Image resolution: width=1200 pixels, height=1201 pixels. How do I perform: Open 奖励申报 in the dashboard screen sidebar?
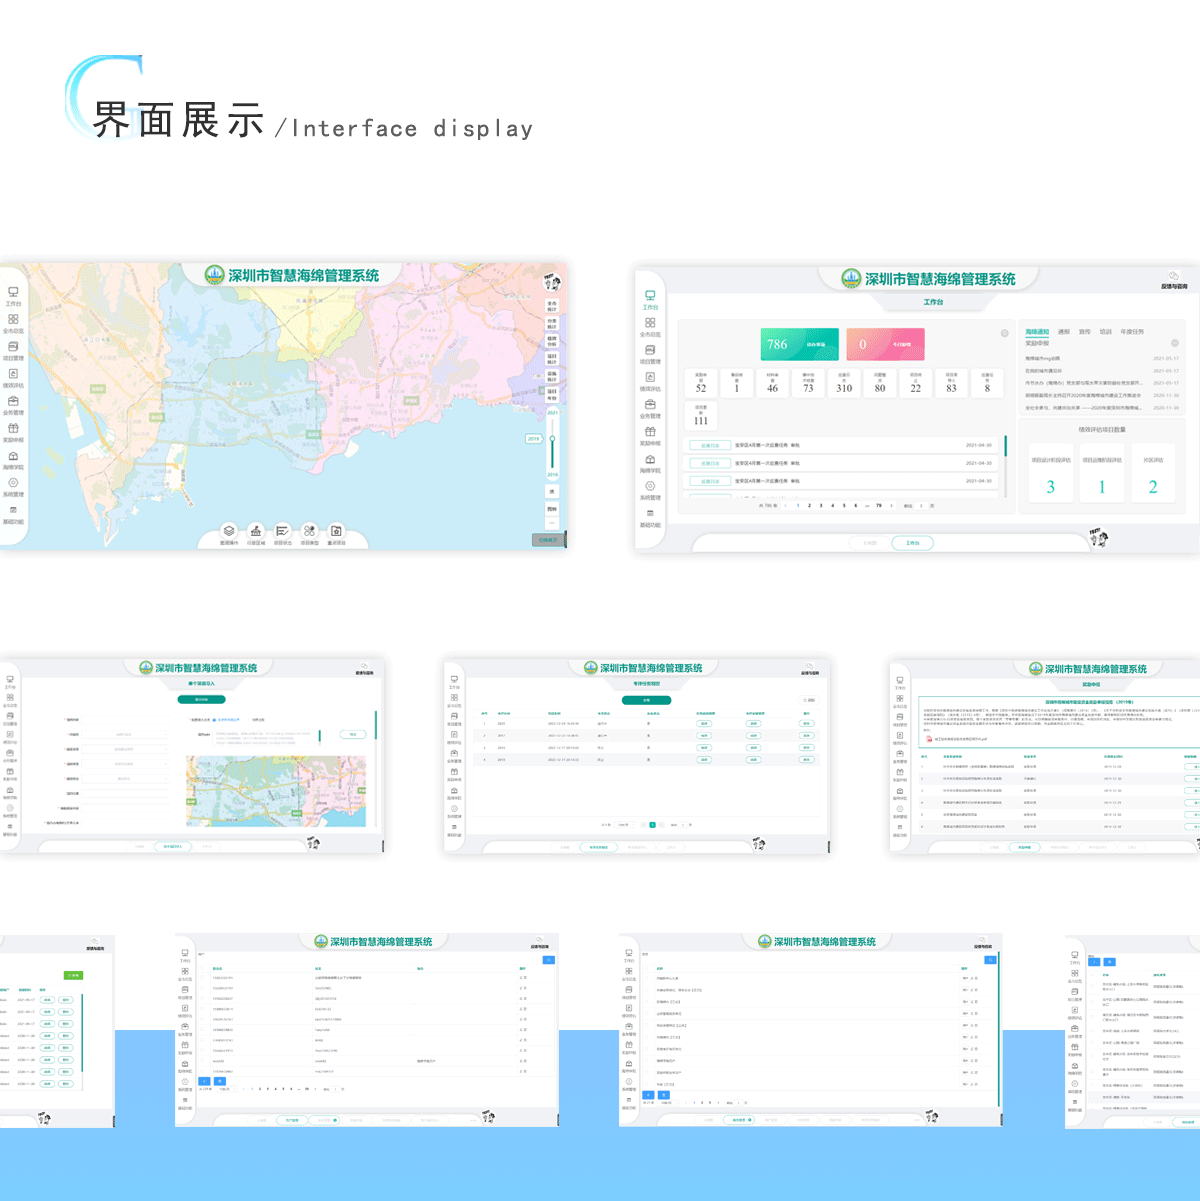click(x=650, y=435)
